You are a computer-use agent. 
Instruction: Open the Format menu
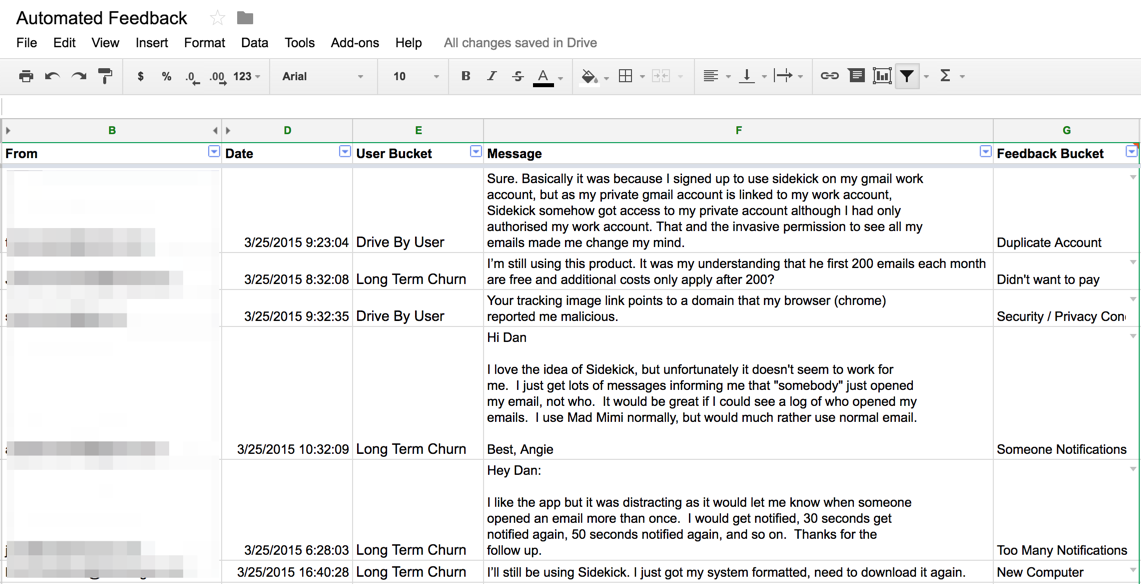(x=204, y=43)
